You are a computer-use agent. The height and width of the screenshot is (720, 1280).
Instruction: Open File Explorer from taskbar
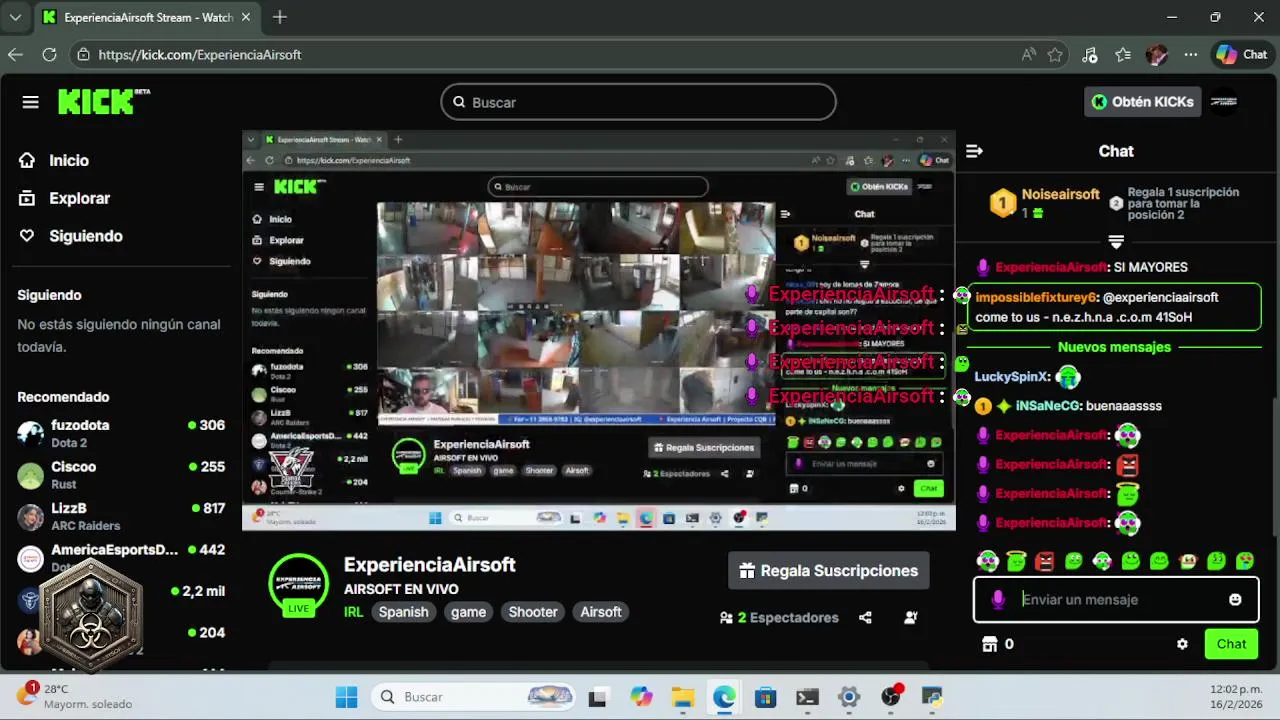coord(682,697)
